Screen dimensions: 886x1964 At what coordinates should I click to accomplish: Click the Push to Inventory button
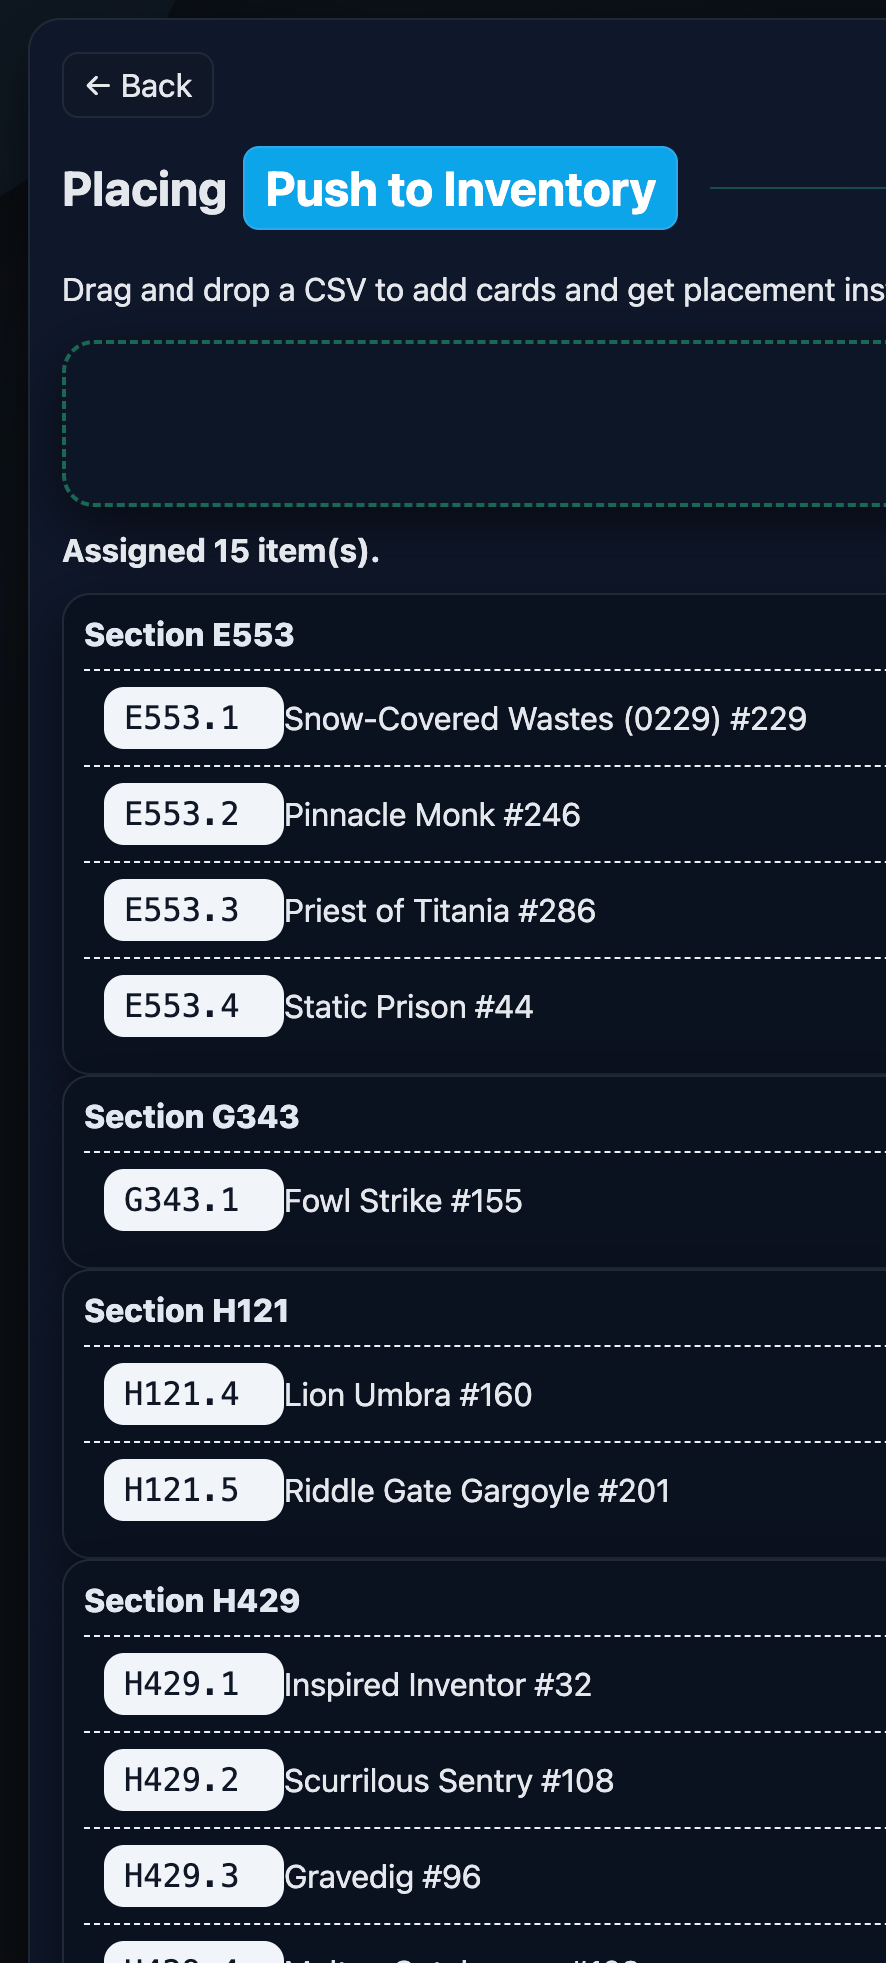(460, 189)
